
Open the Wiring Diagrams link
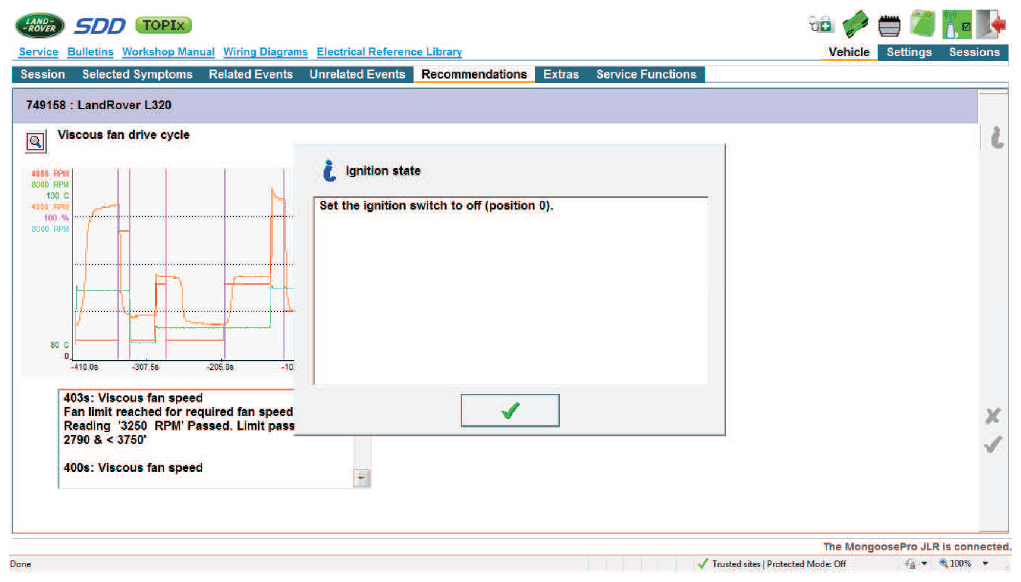click(265, 52)
